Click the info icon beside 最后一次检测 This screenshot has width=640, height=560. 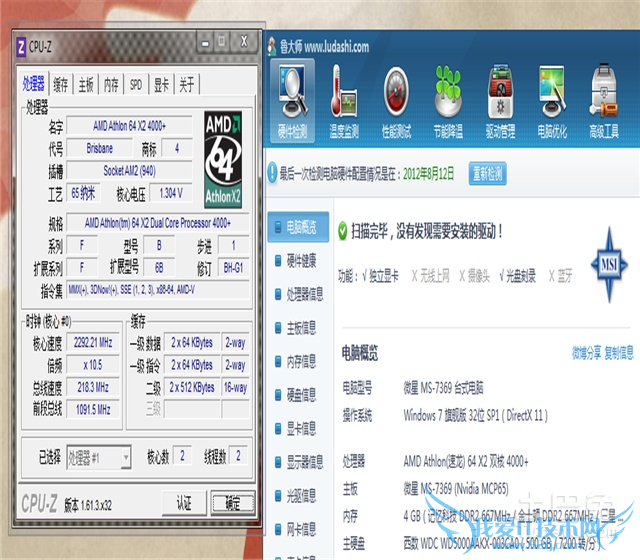pos(272,173)
